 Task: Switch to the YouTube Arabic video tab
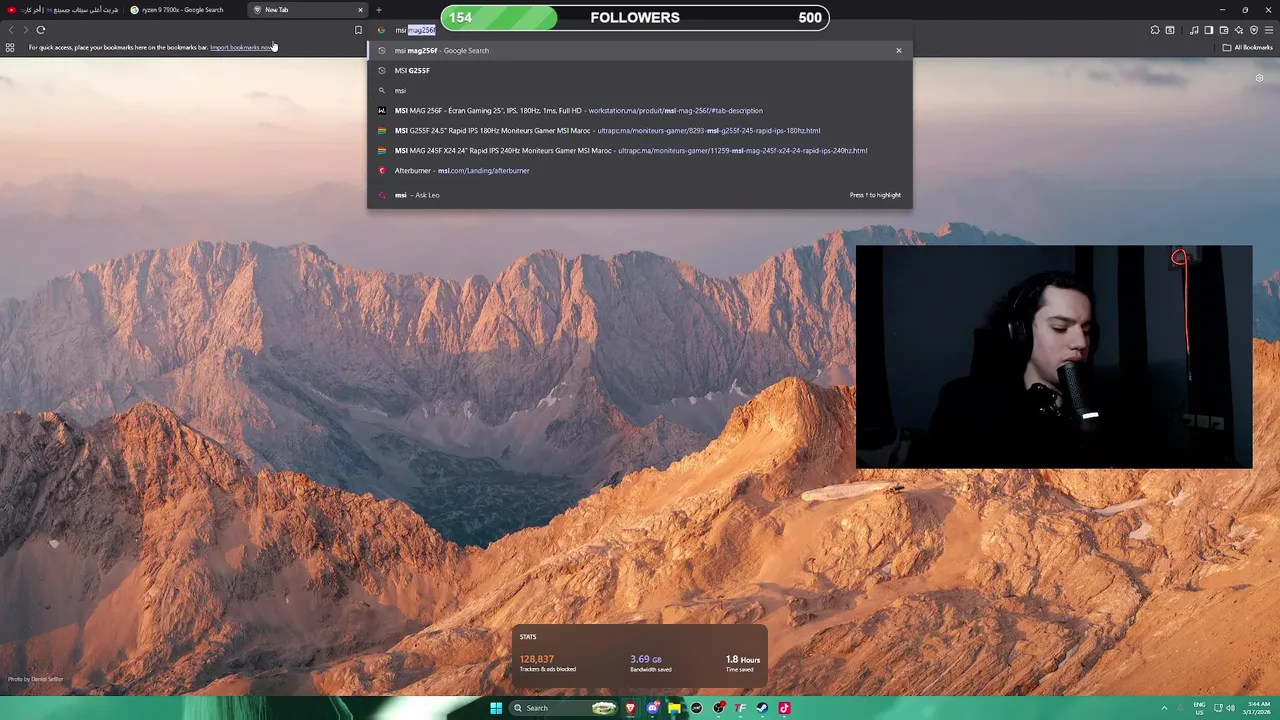click(x=62, y=10)
